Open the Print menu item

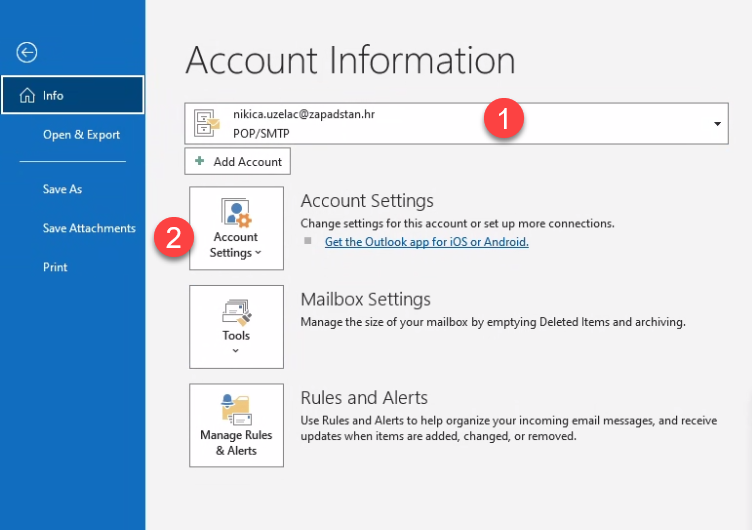55,267
